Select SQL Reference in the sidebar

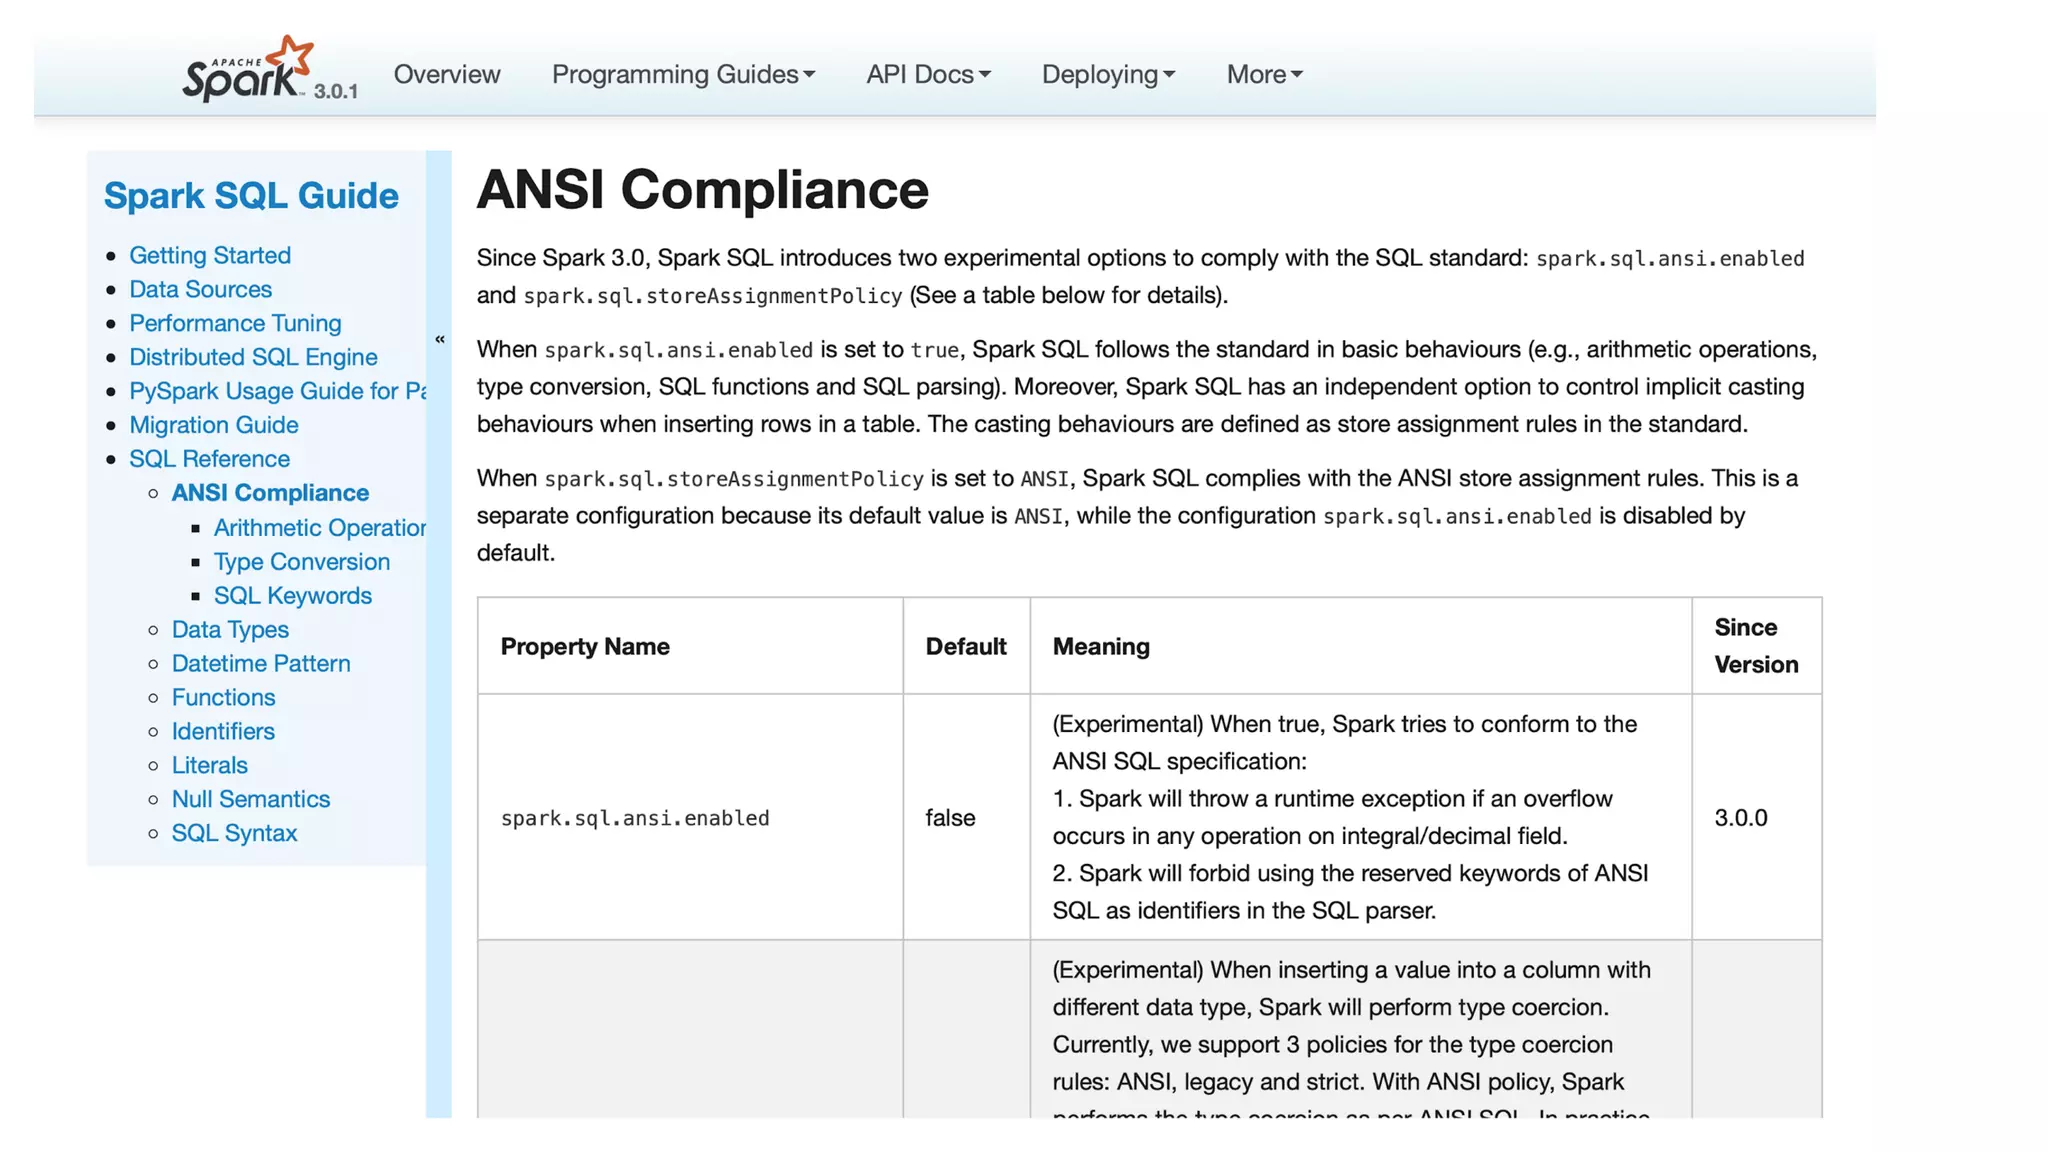click(209, 459)
